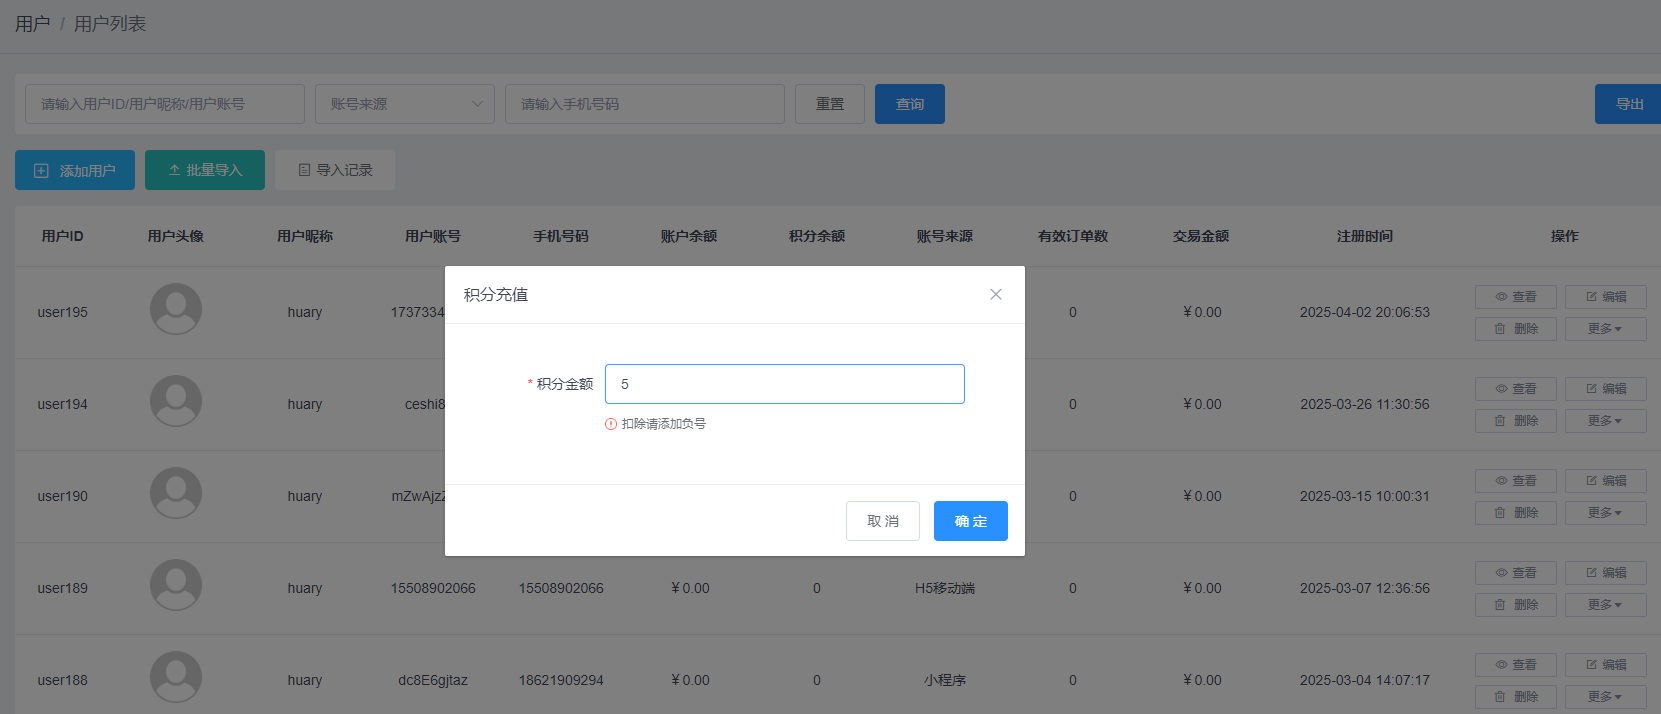Close the 积分充值 dialog with X

point(995,294)
